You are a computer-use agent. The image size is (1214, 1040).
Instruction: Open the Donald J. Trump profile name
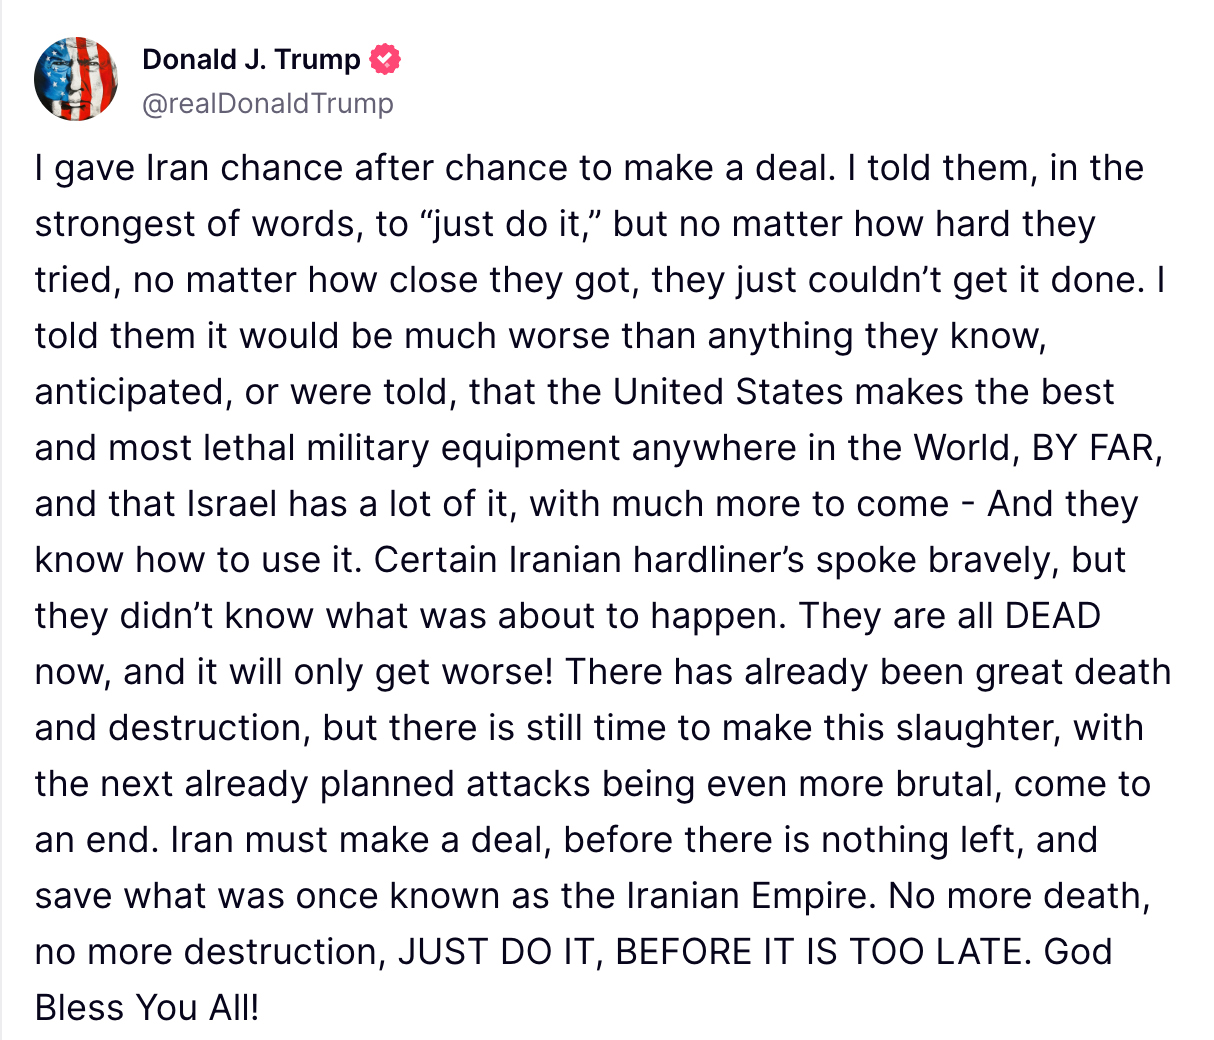click(x=251, y=60)
